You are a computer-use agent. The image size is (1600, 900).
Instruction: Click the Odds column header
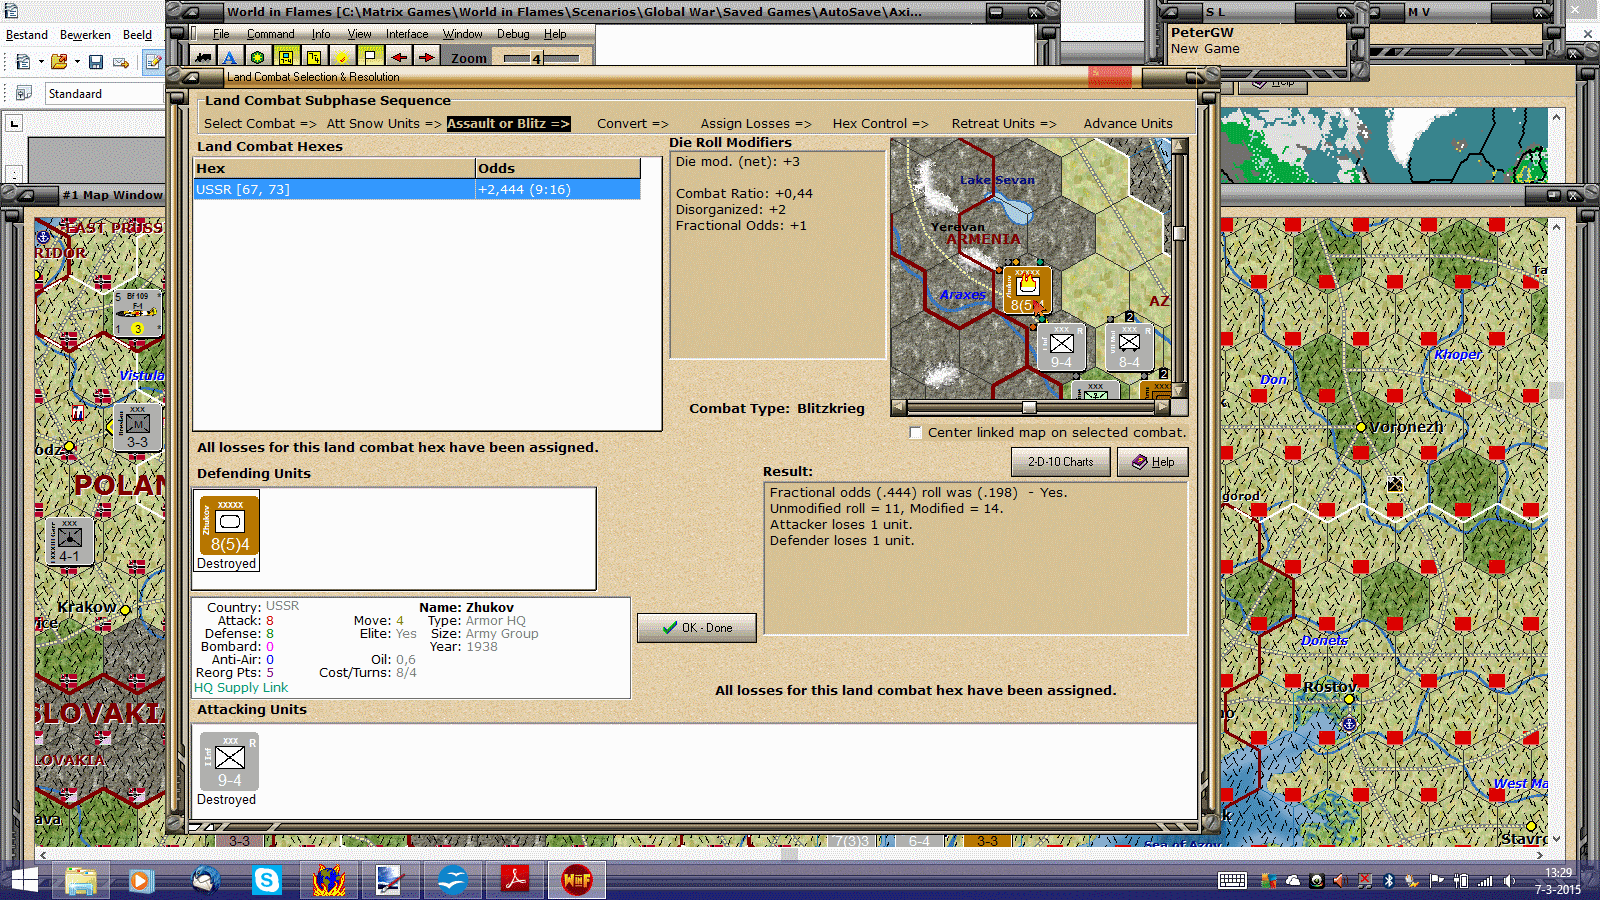point(558,168)
